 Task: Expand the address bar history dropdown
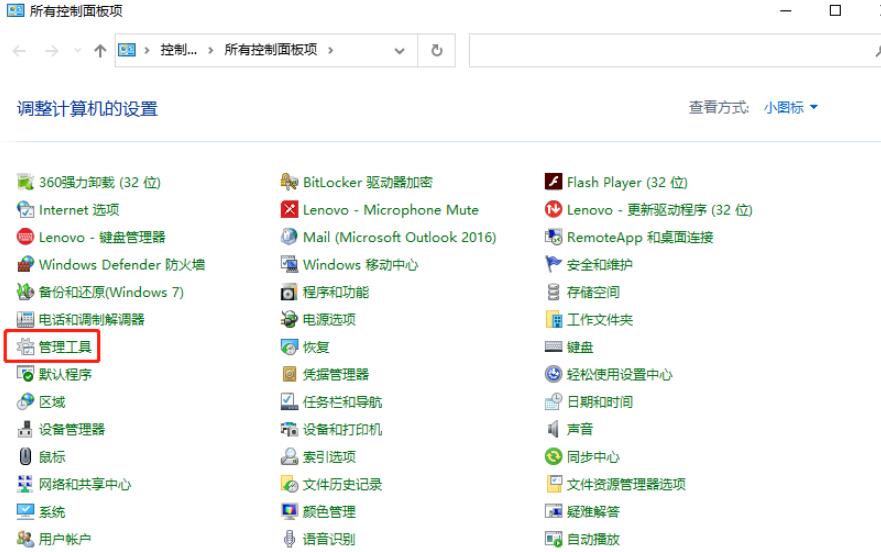pos(399,51)
